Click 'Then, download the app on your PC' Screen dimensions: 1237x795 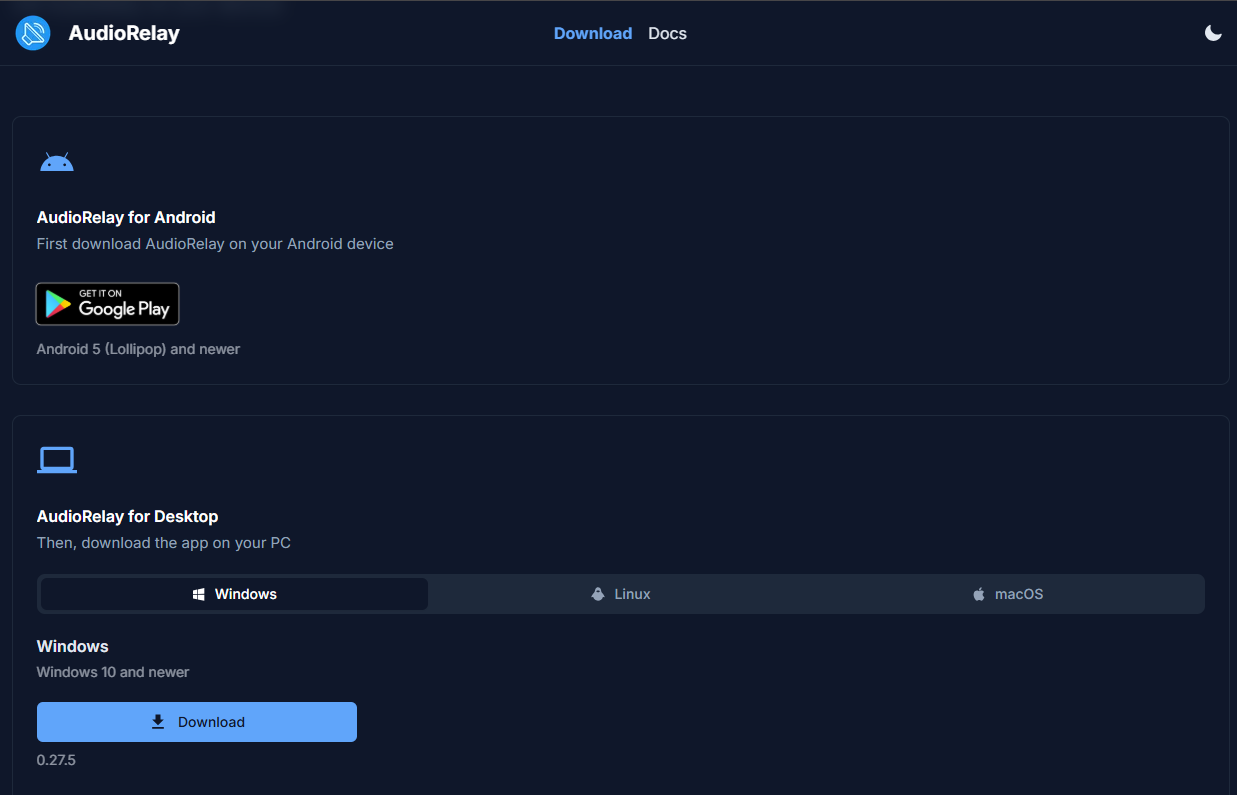click(164, 543)
